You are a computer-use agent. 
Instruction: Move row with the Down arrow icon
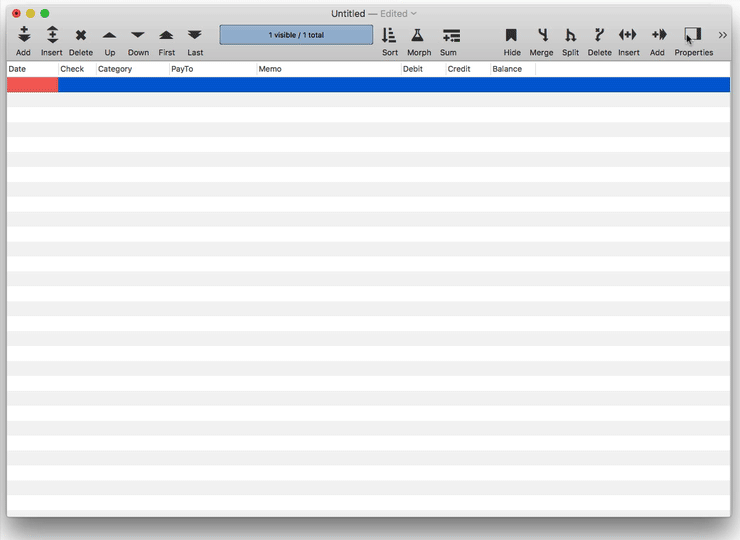tap(138, 35)
